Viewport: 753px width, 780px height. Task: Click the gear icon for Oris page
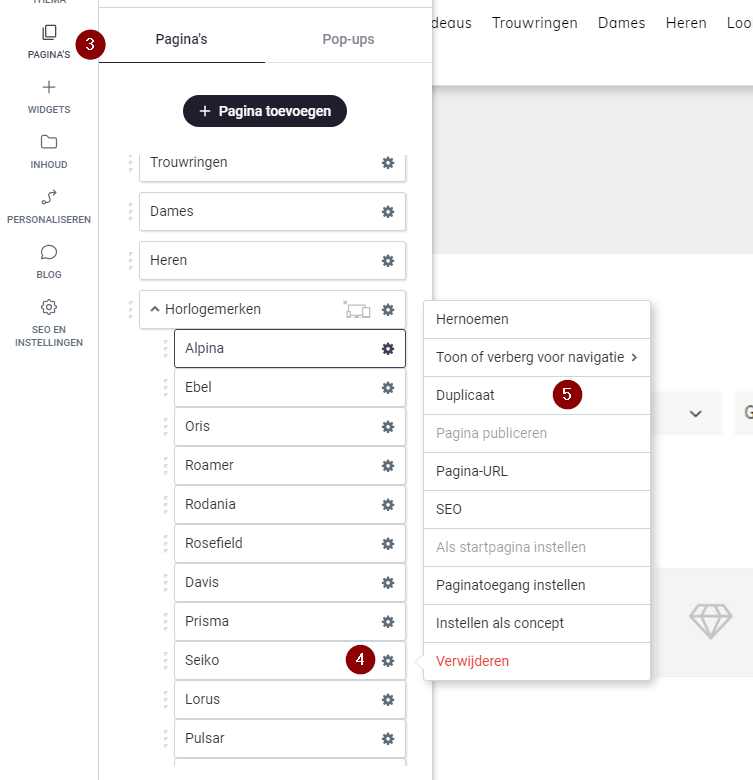388,427
